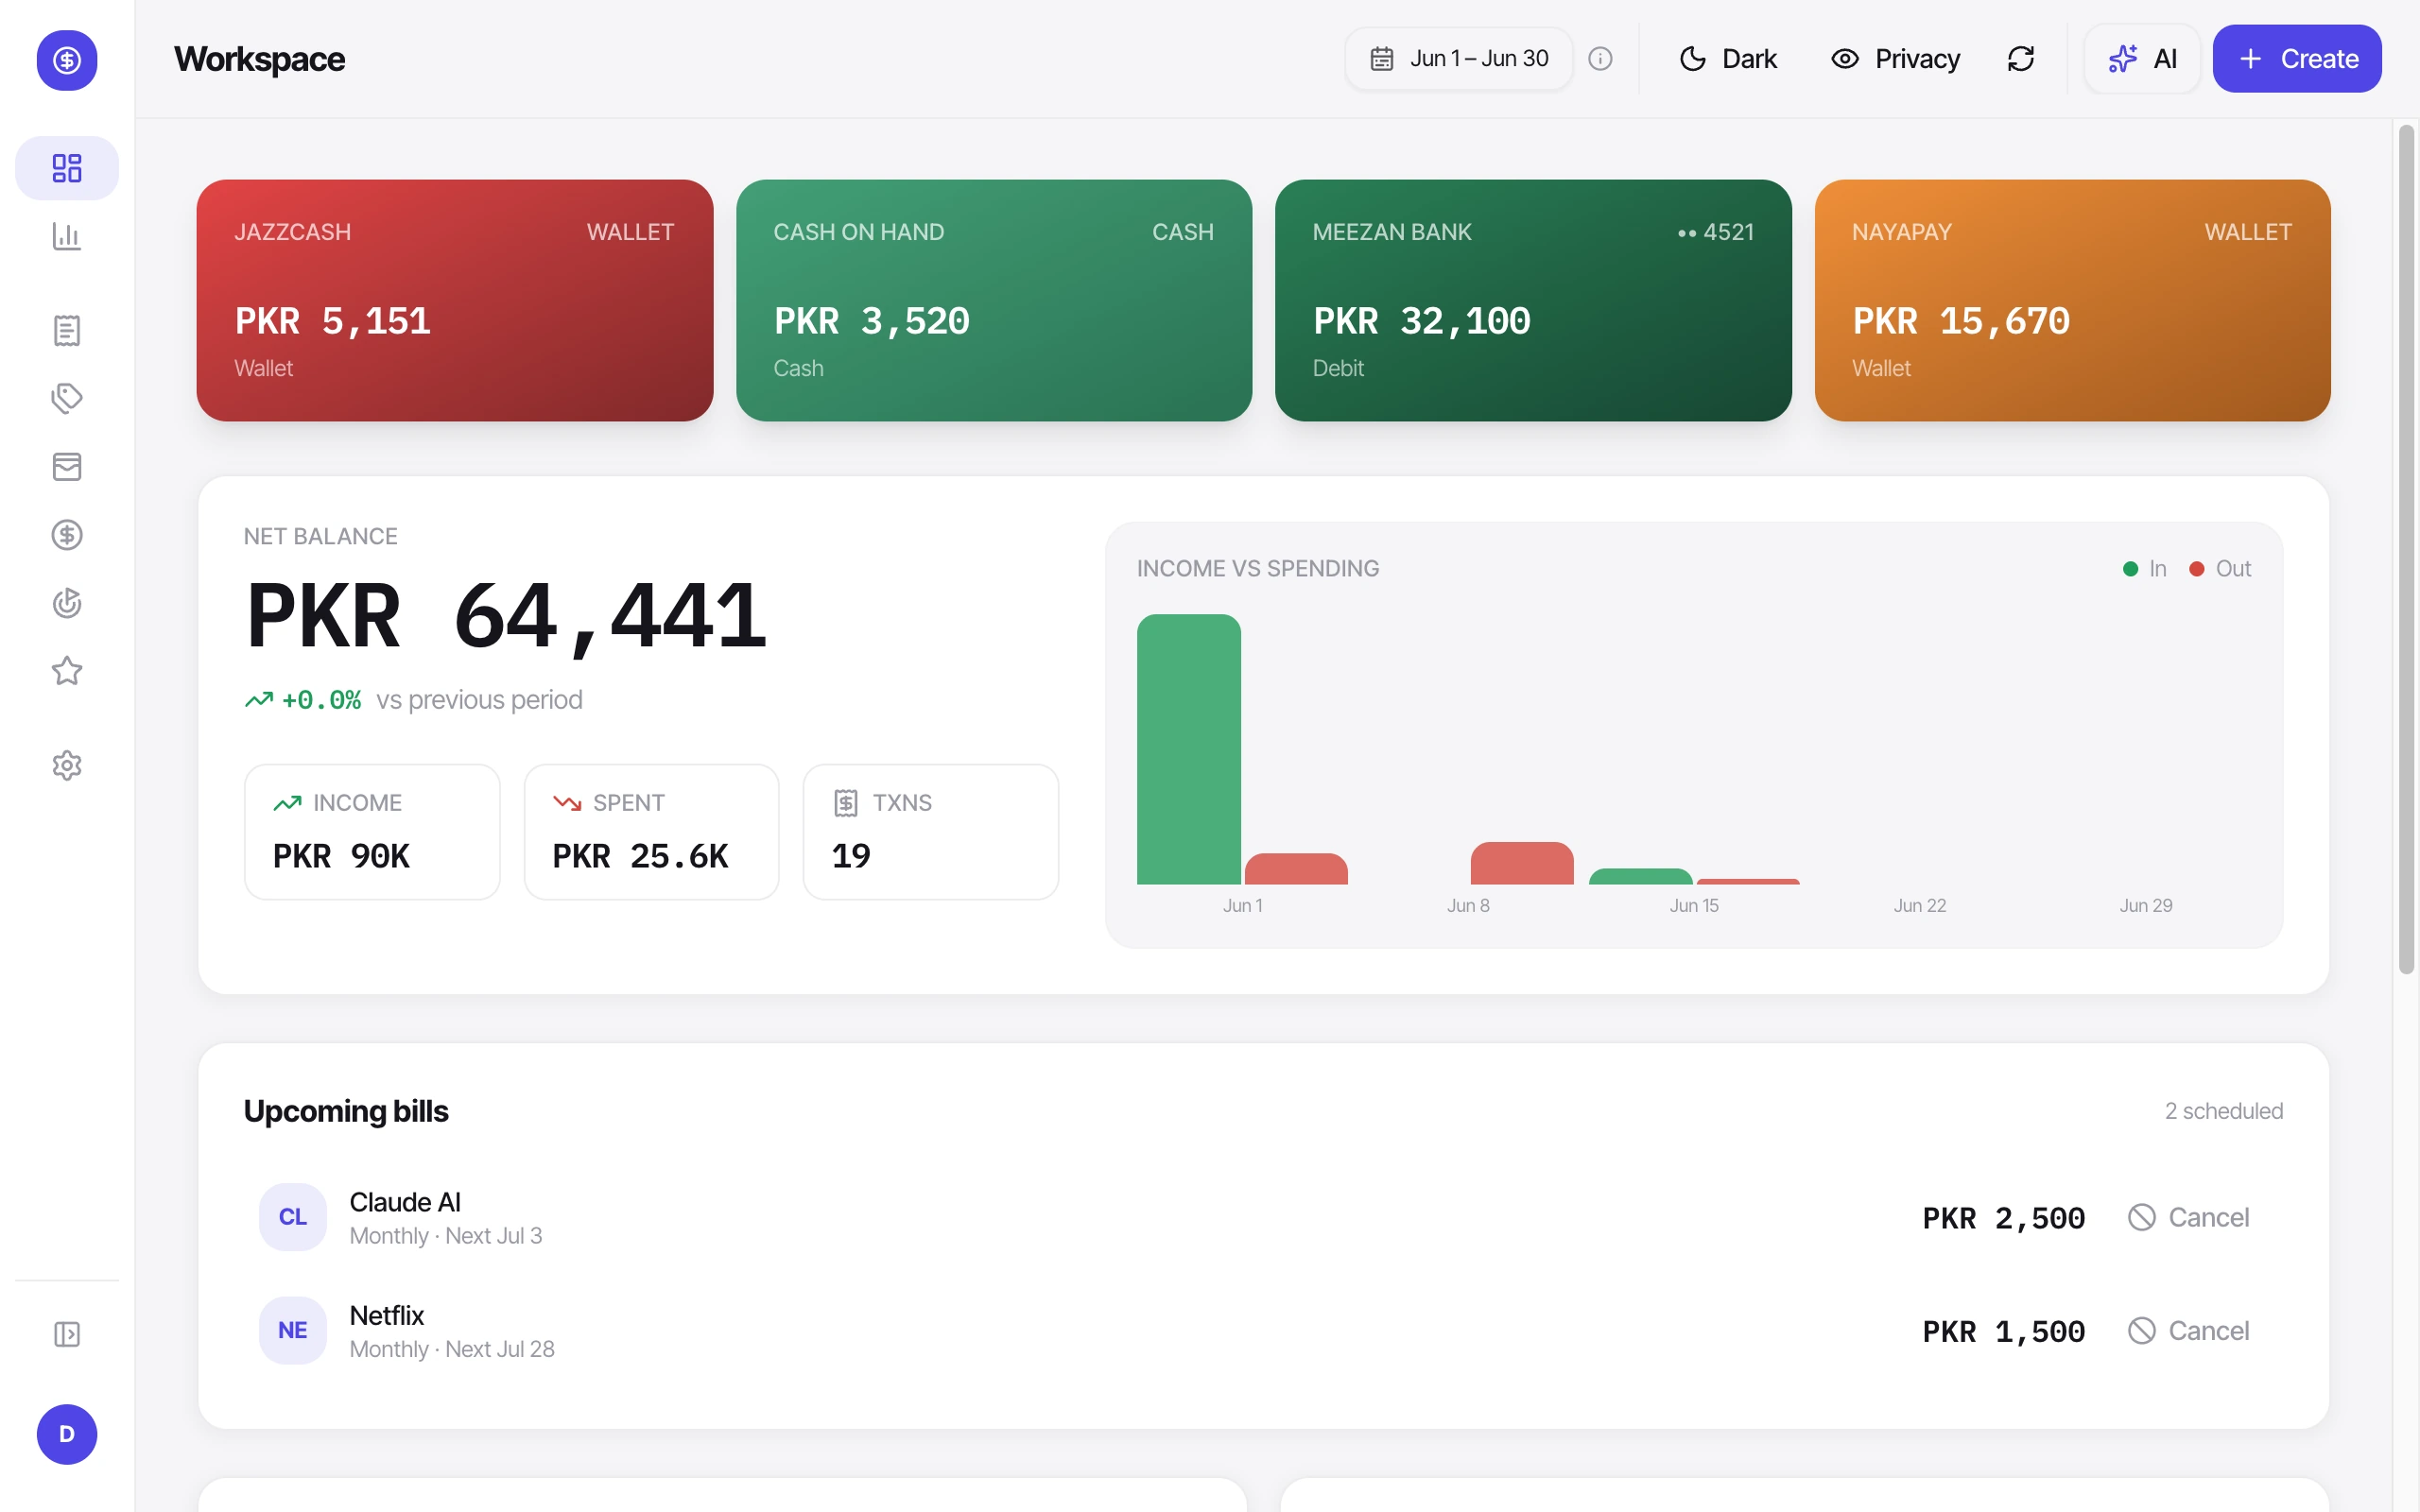Viewport: 2420px width, 1512px height.
Task: Open the NayaPay wallet card
Action: pyautogui.click(x=2072, y=300)
